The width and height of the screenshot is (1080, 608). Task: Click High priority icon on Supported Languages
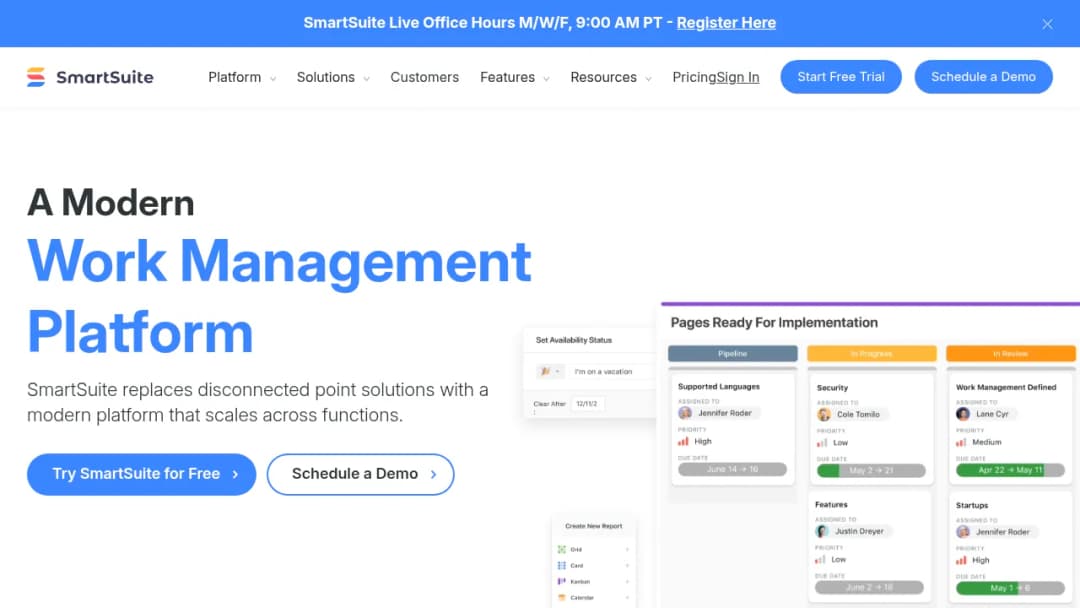(683, 441)
